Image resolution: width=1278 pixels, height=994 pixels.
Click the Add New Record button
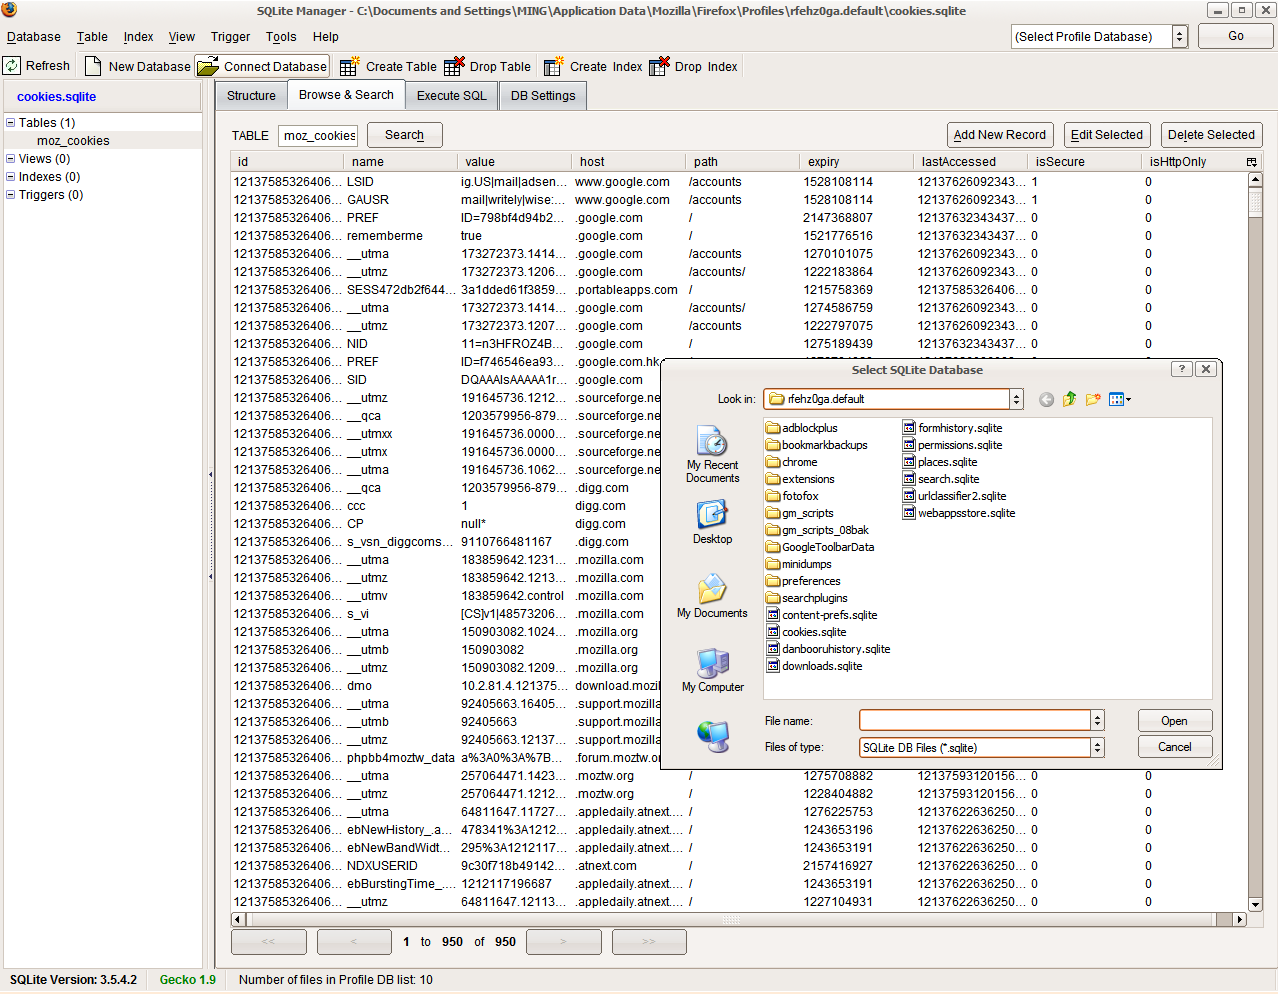click(x=999, y=135)
